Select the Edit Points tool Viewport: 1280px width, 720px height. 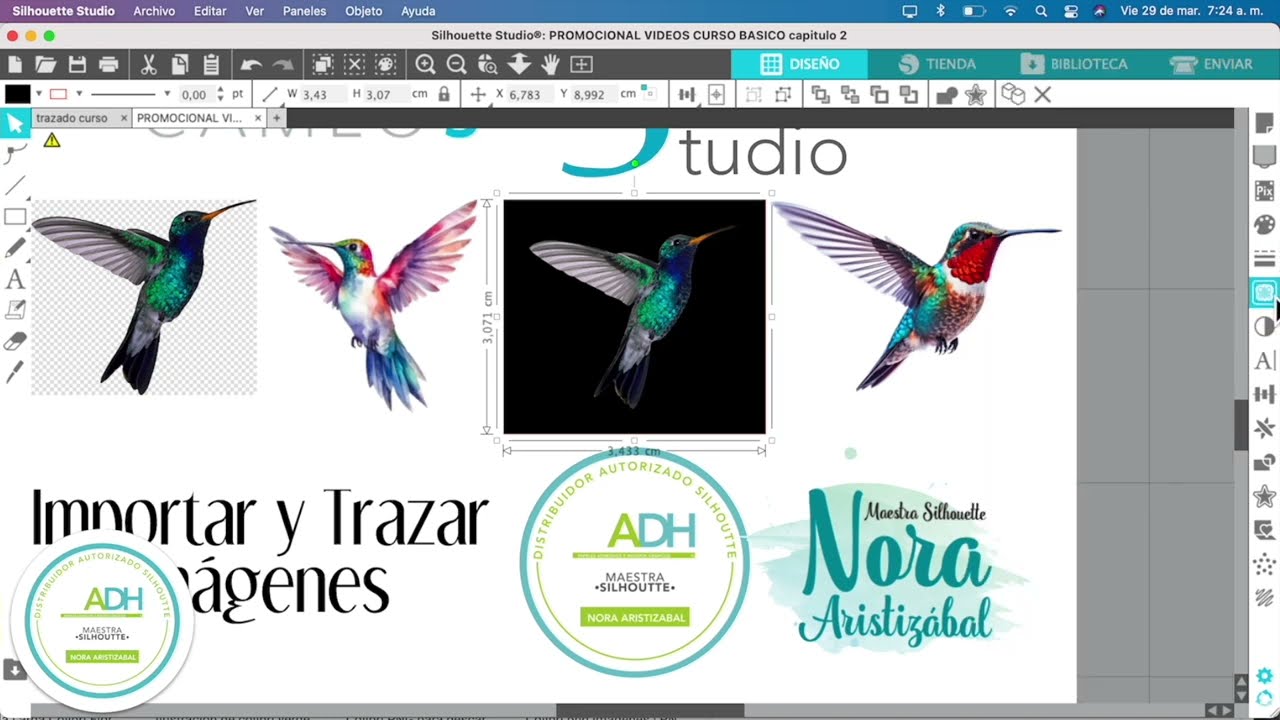tap(15, 155)
